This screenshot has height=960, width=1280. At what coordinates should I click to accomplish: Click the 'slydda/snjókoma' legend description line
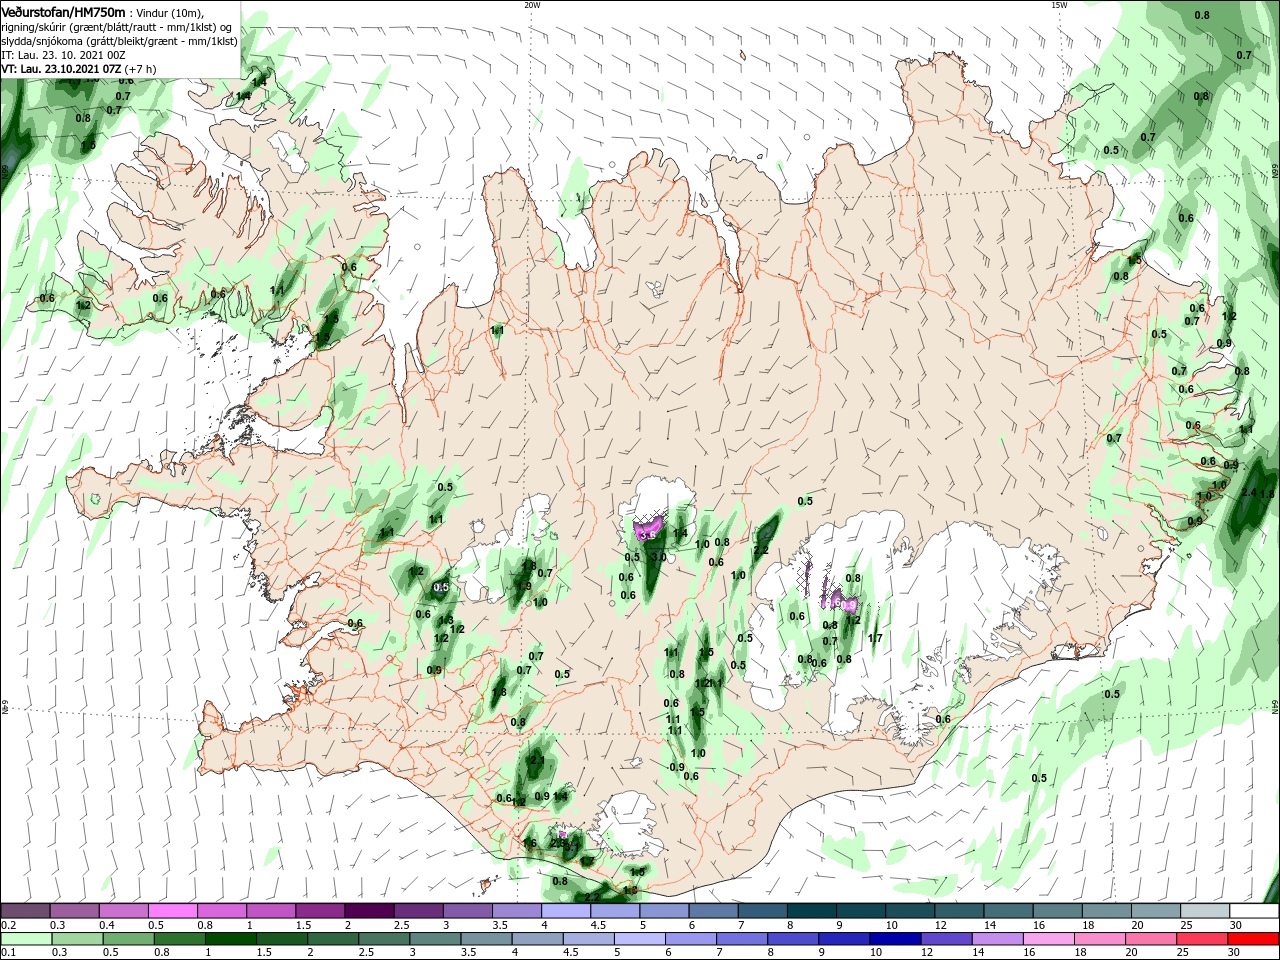[119, 41]
